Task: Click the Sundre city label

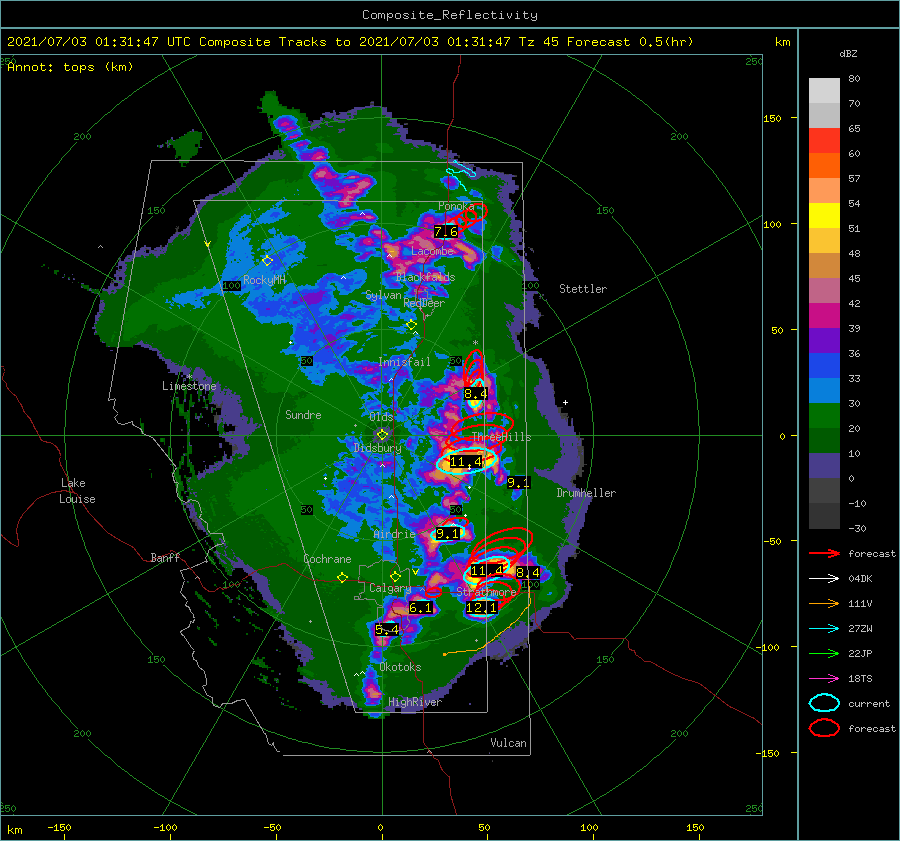Action: [303, 414]
